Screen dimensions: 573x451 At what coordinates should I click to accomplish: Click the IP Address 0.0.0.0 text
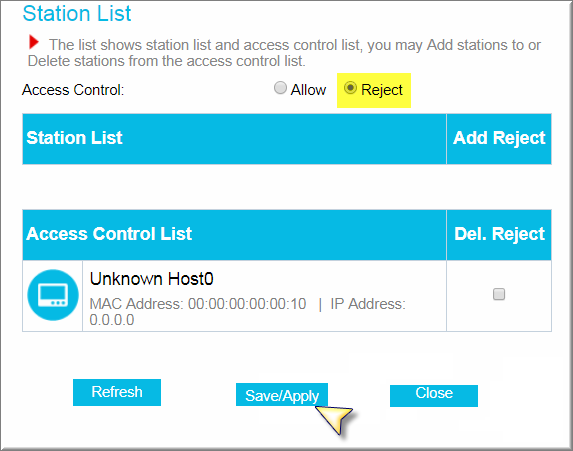click(x=247, y=312)
